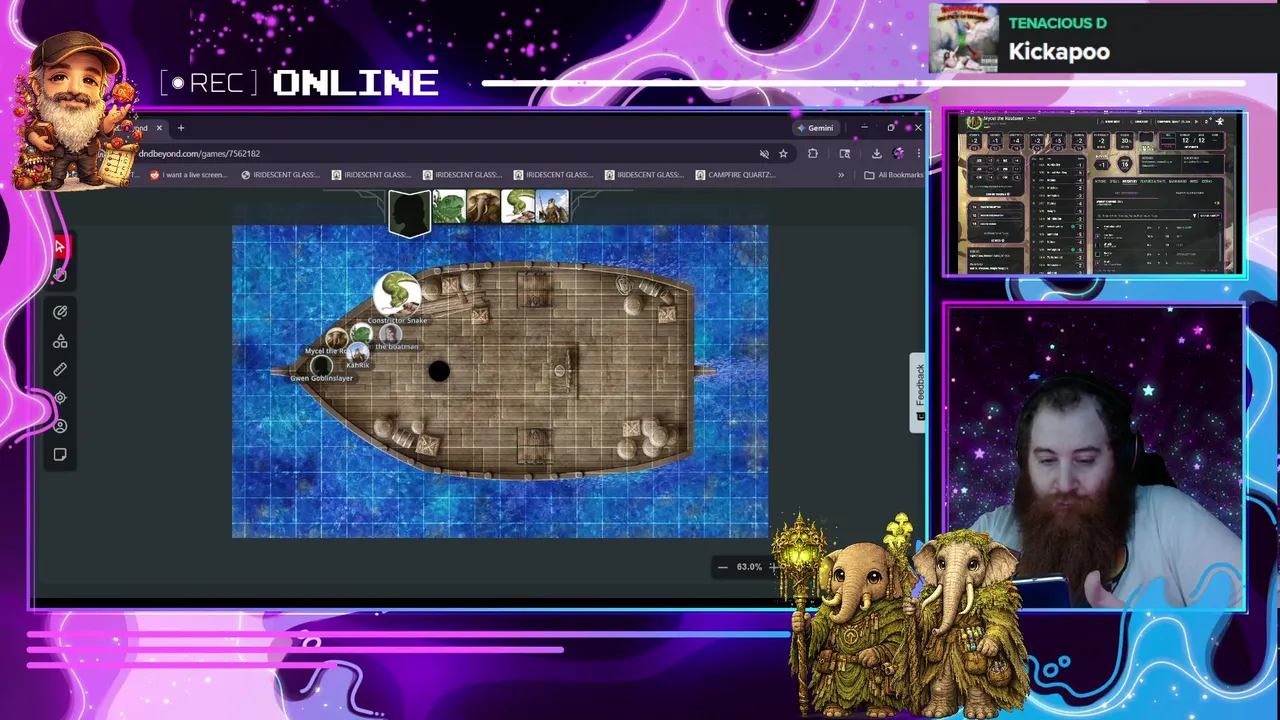Image resolution: width=1280 pixels, height=720 pixels.
Task: Click the Gwen Goblinslayer token
Action: [320, 367]
